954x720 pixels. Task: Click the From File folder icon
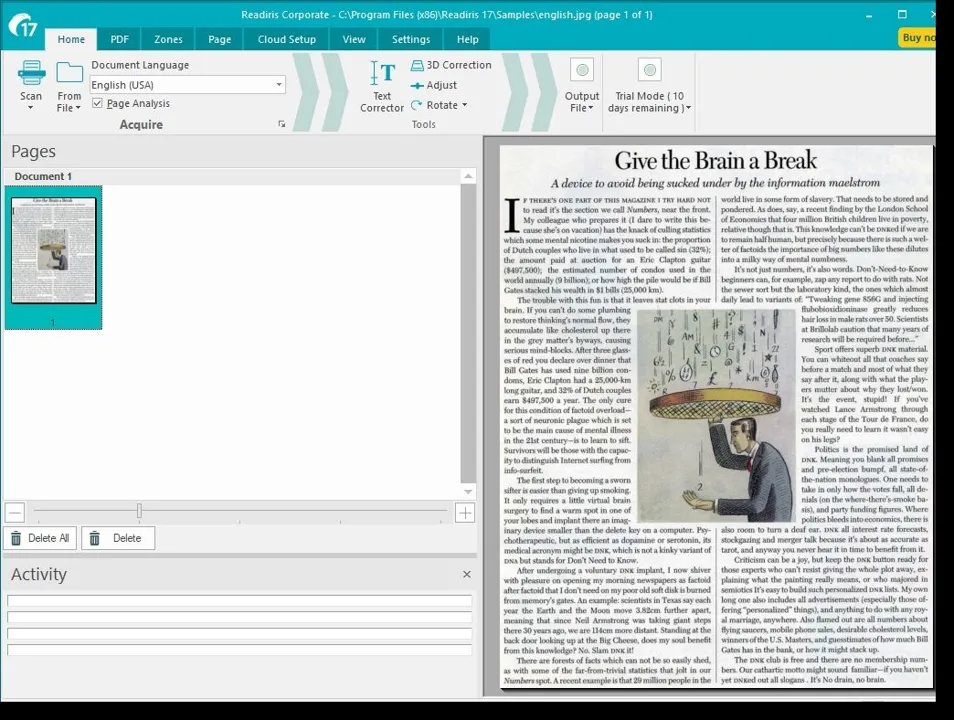69,72
